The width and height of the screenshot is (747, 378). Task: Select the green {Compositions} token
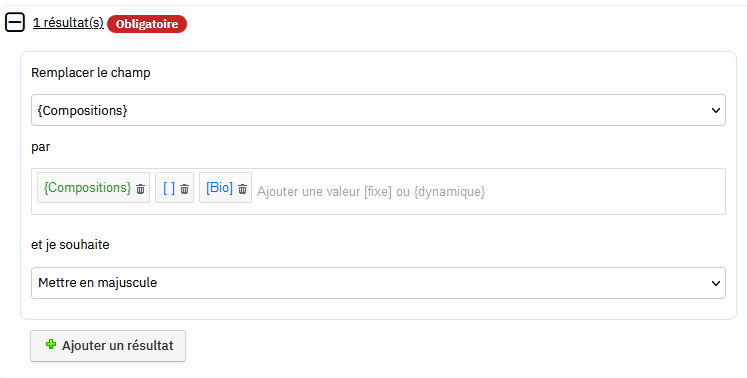87,188
